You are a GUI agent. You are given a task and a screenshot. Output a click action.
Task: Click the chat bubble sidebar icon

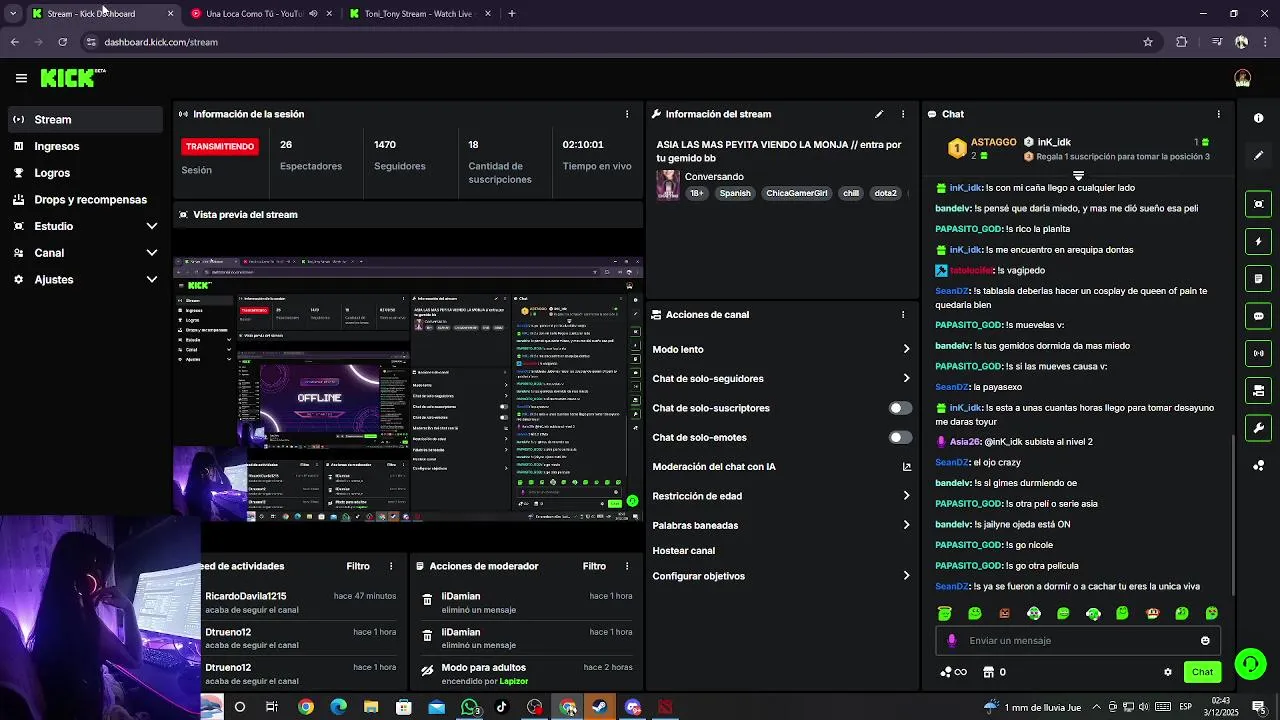point(1258,316)
